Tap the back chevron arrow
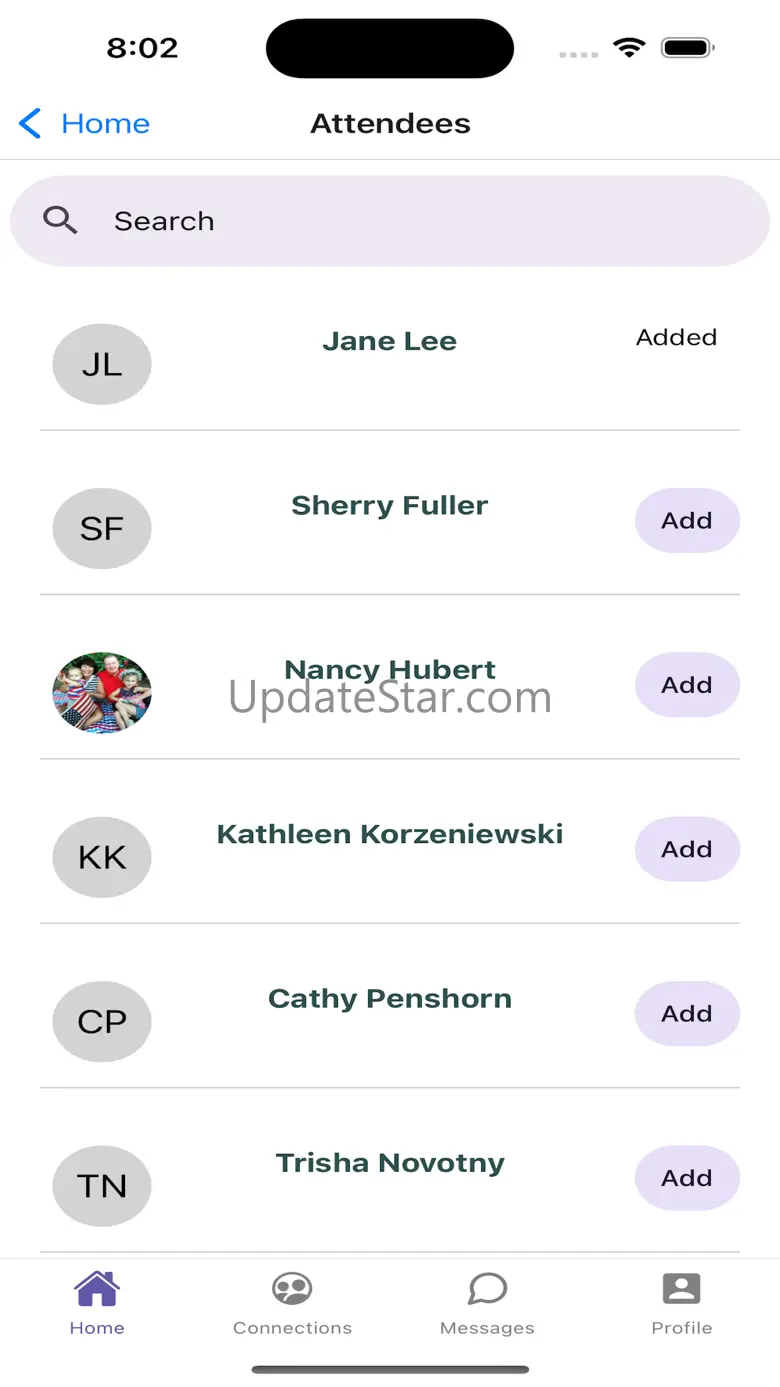This screenshot has width=780, height=1387. (30, 124)
